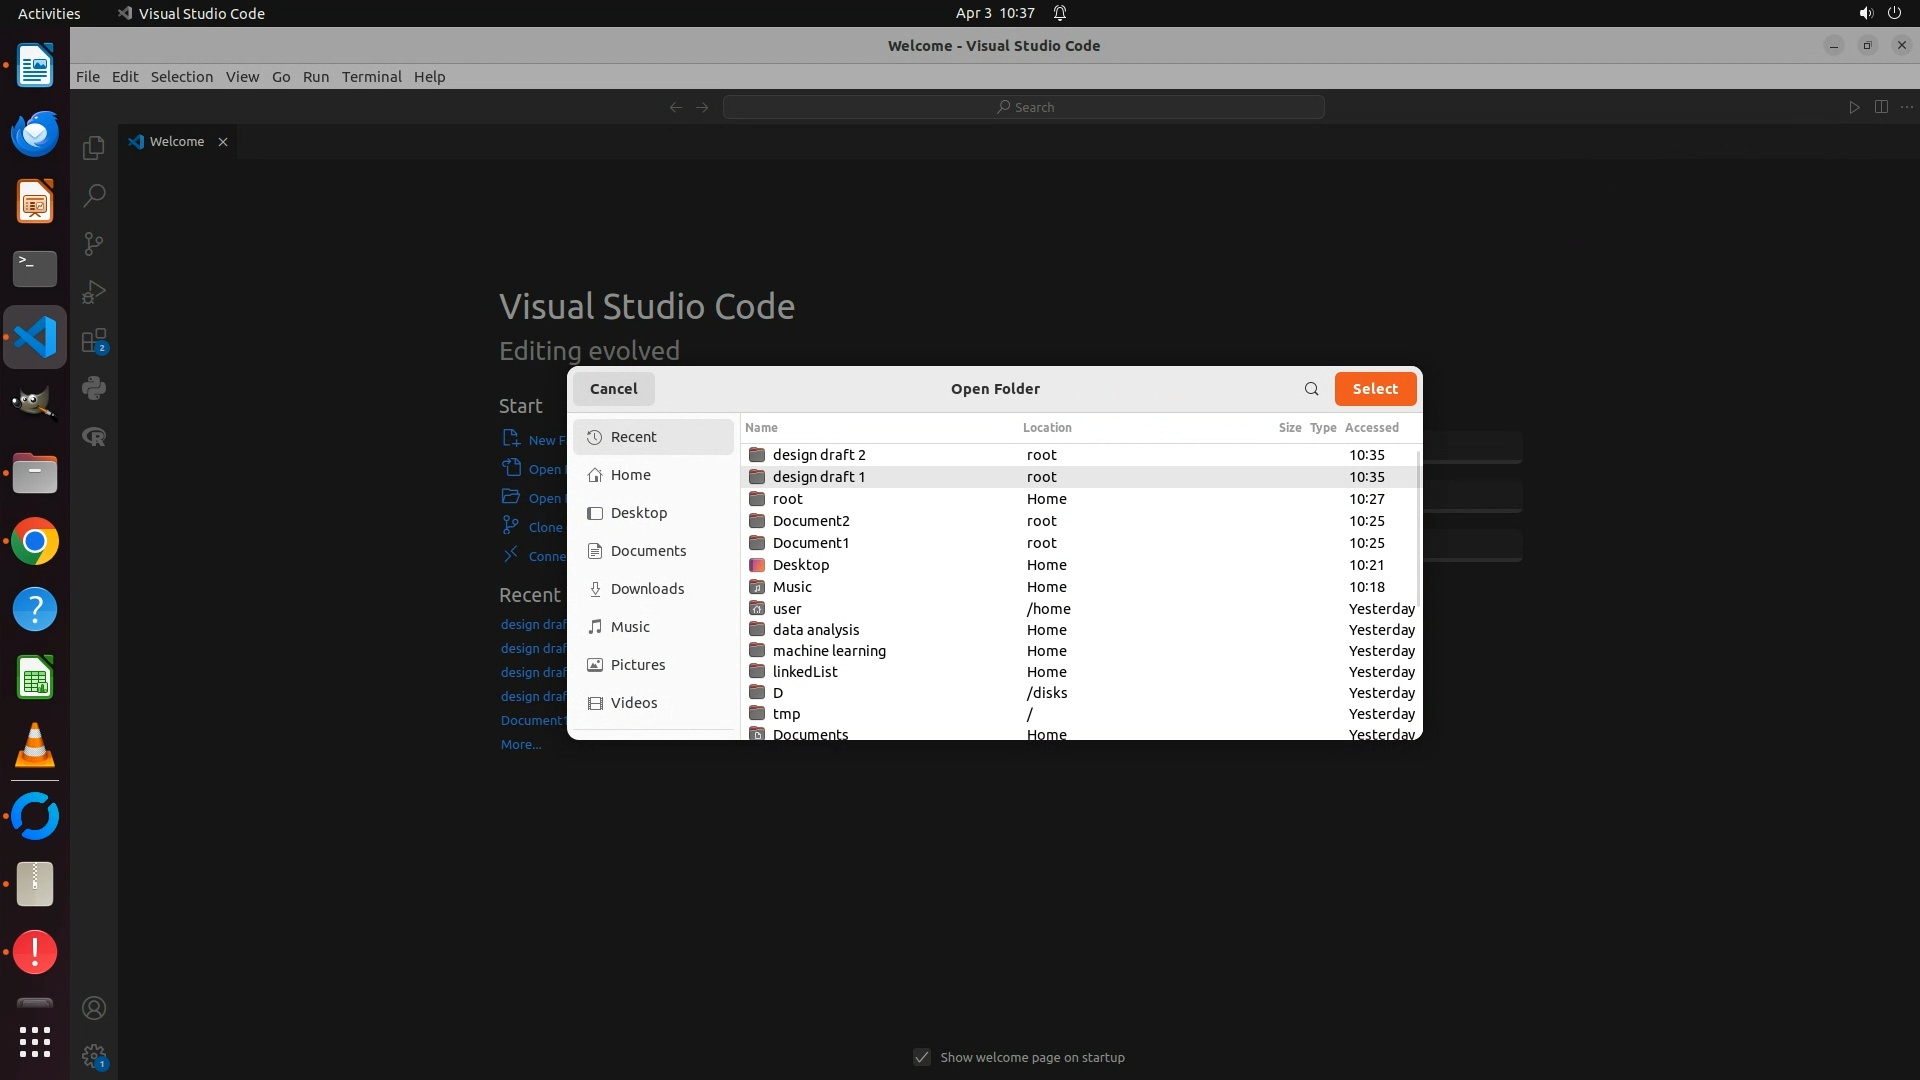Click the Accounts icon in activity bar
1920x1080 pixels.
click(x=94, y=1008)
